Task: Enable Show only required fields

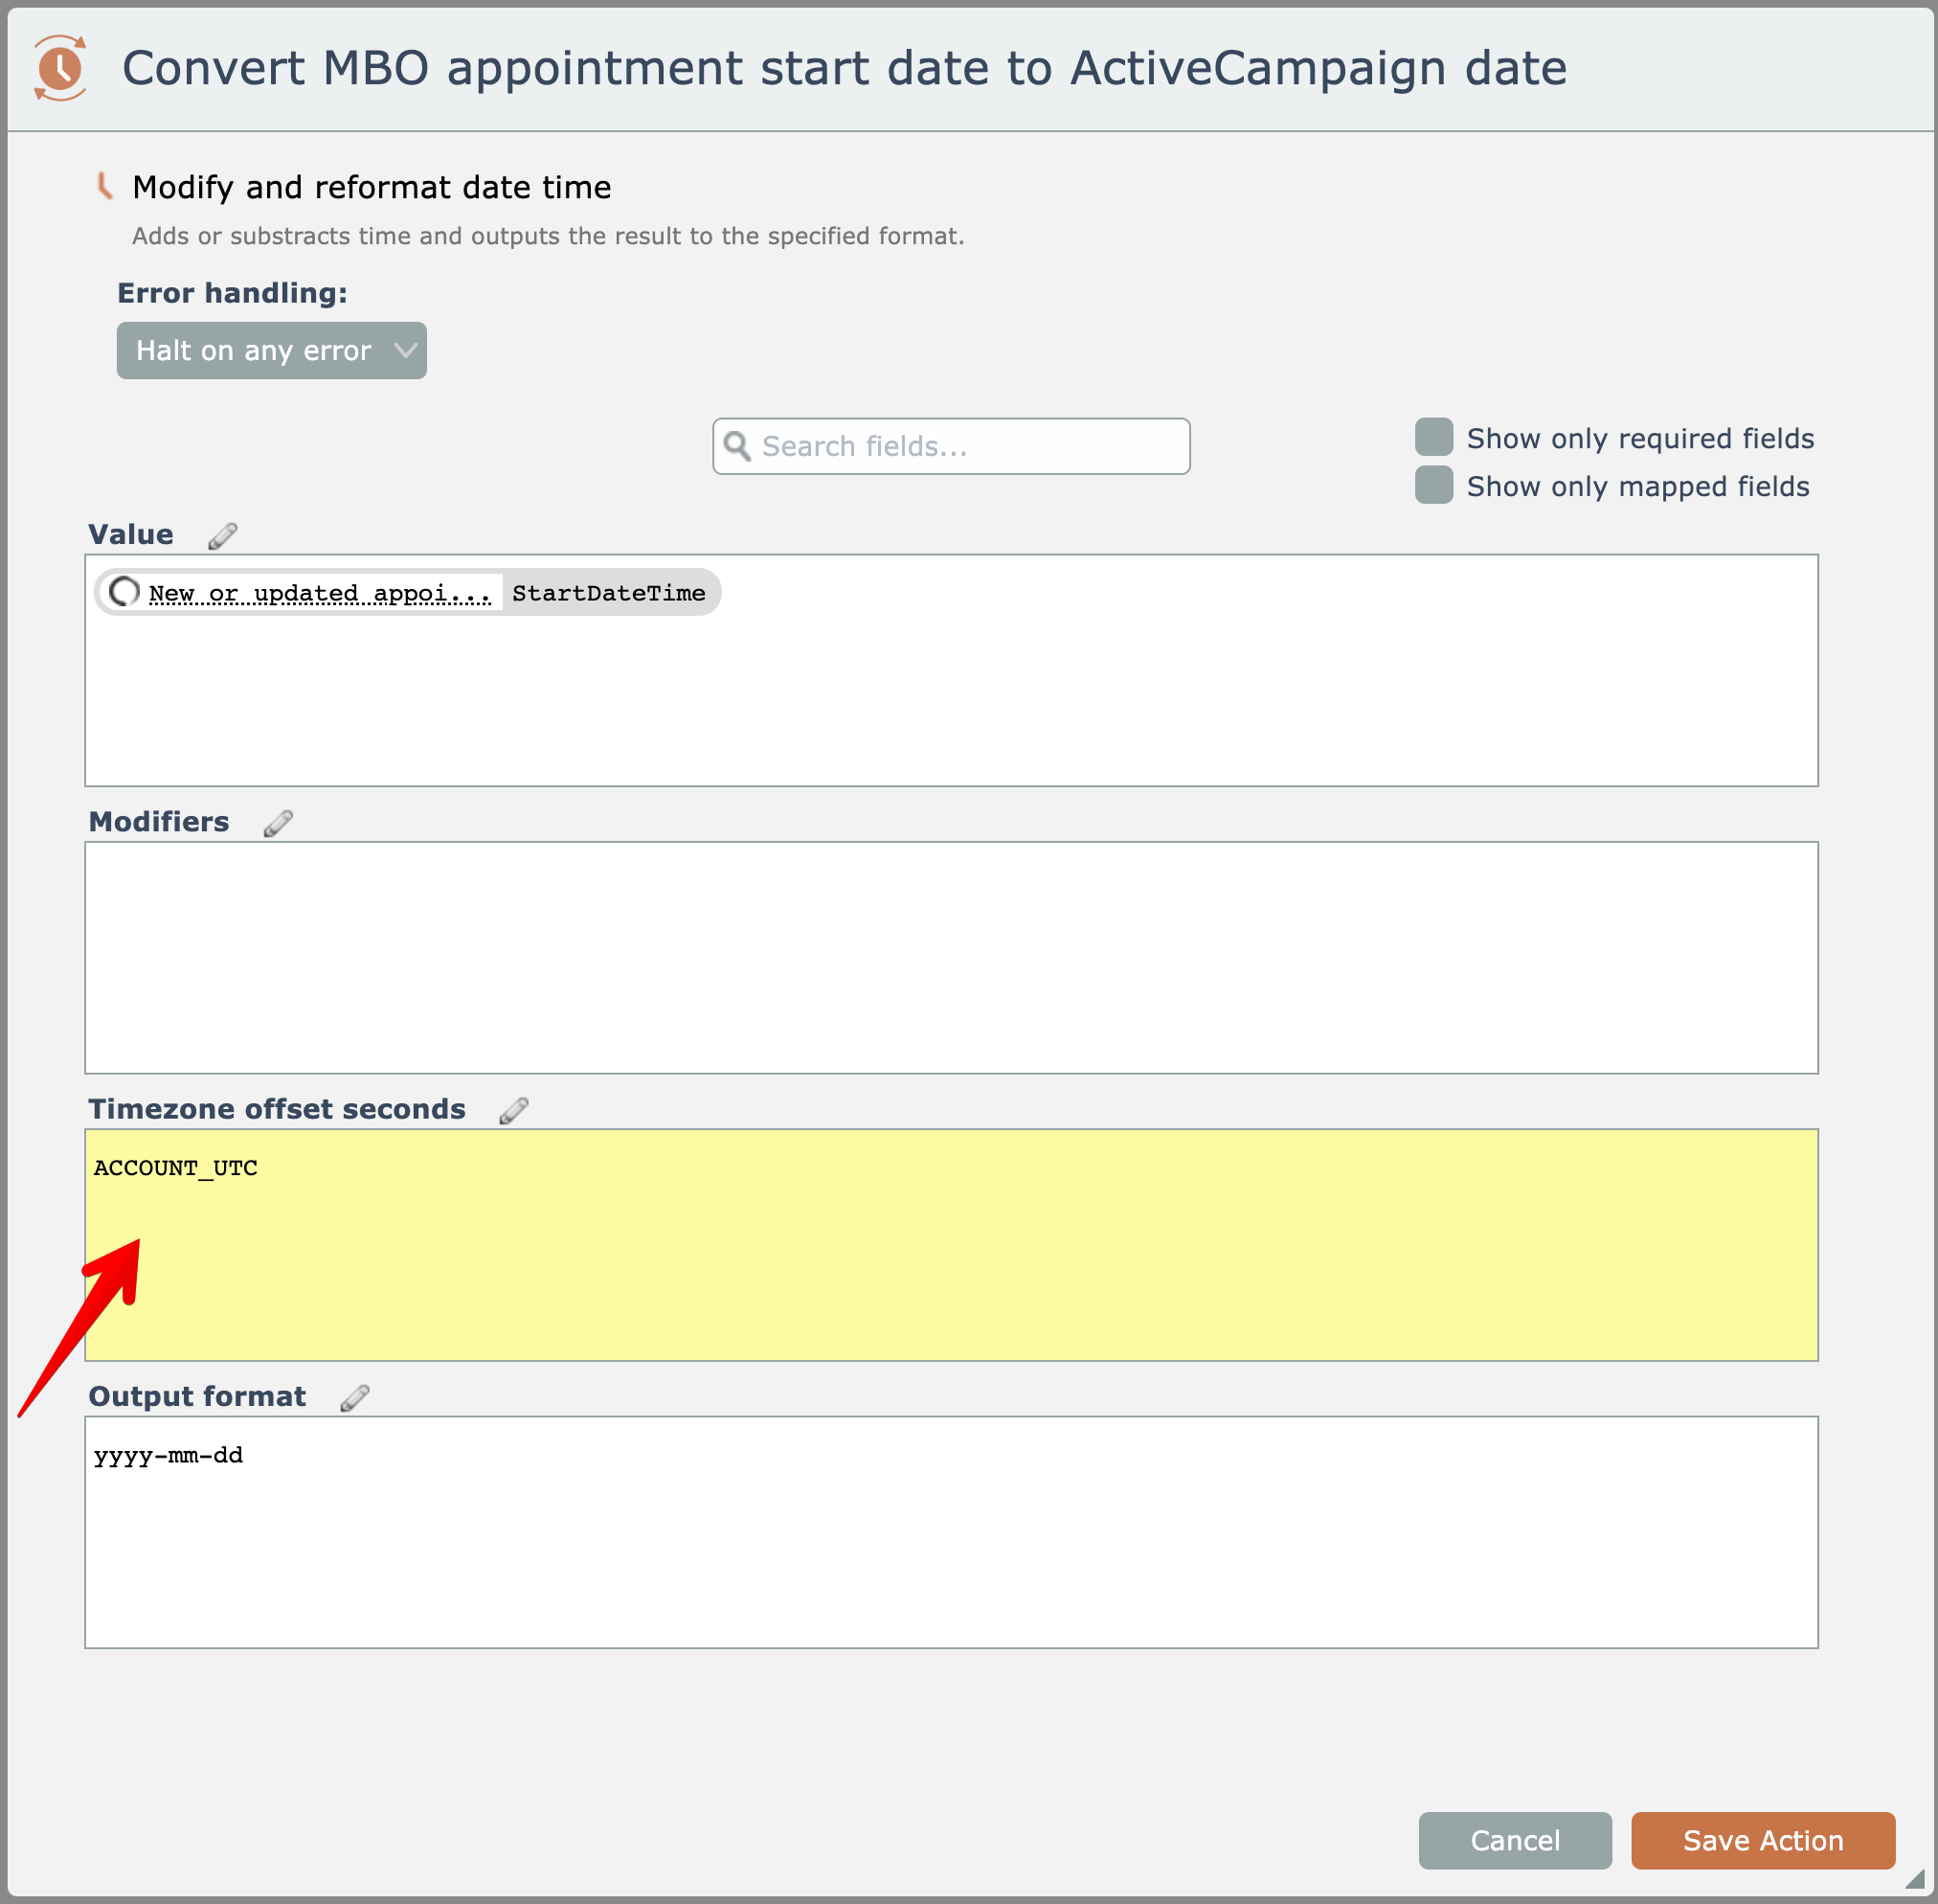Action: coord(1433,437)
